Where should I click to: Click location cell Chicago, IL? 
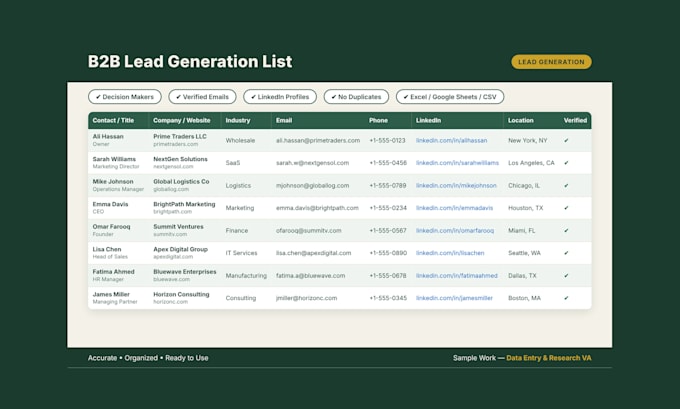point(524,186)
